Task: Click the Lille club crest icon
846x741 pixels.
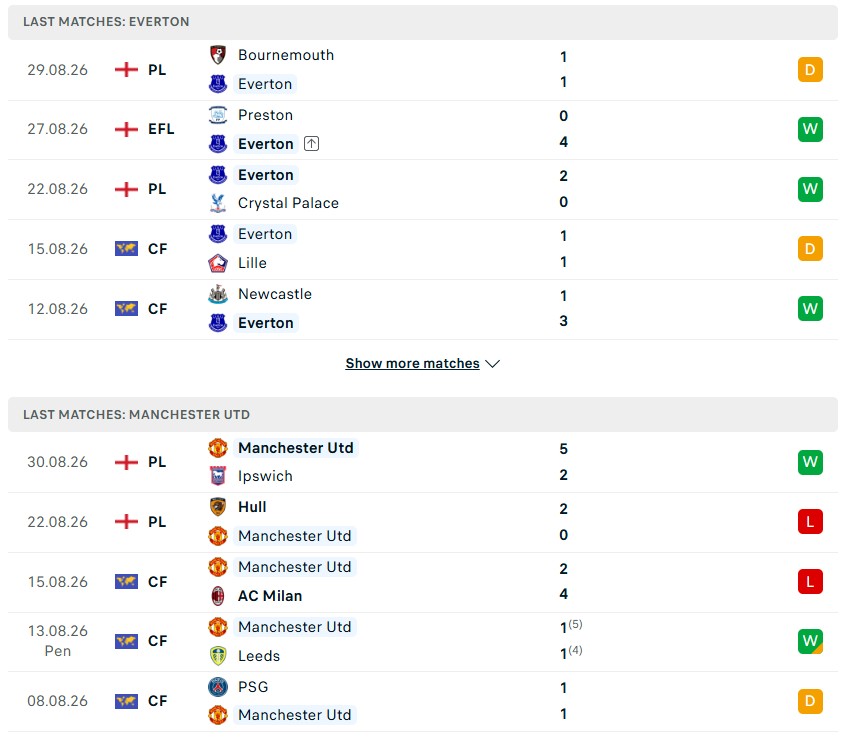Action: pos(217,263)
